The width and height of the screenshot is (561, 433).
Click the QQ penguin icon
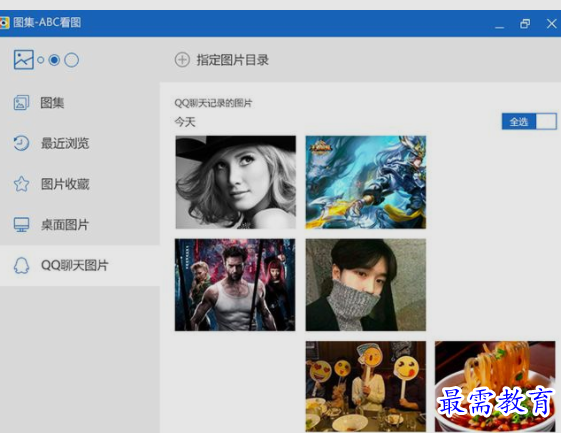coord(21,266)
